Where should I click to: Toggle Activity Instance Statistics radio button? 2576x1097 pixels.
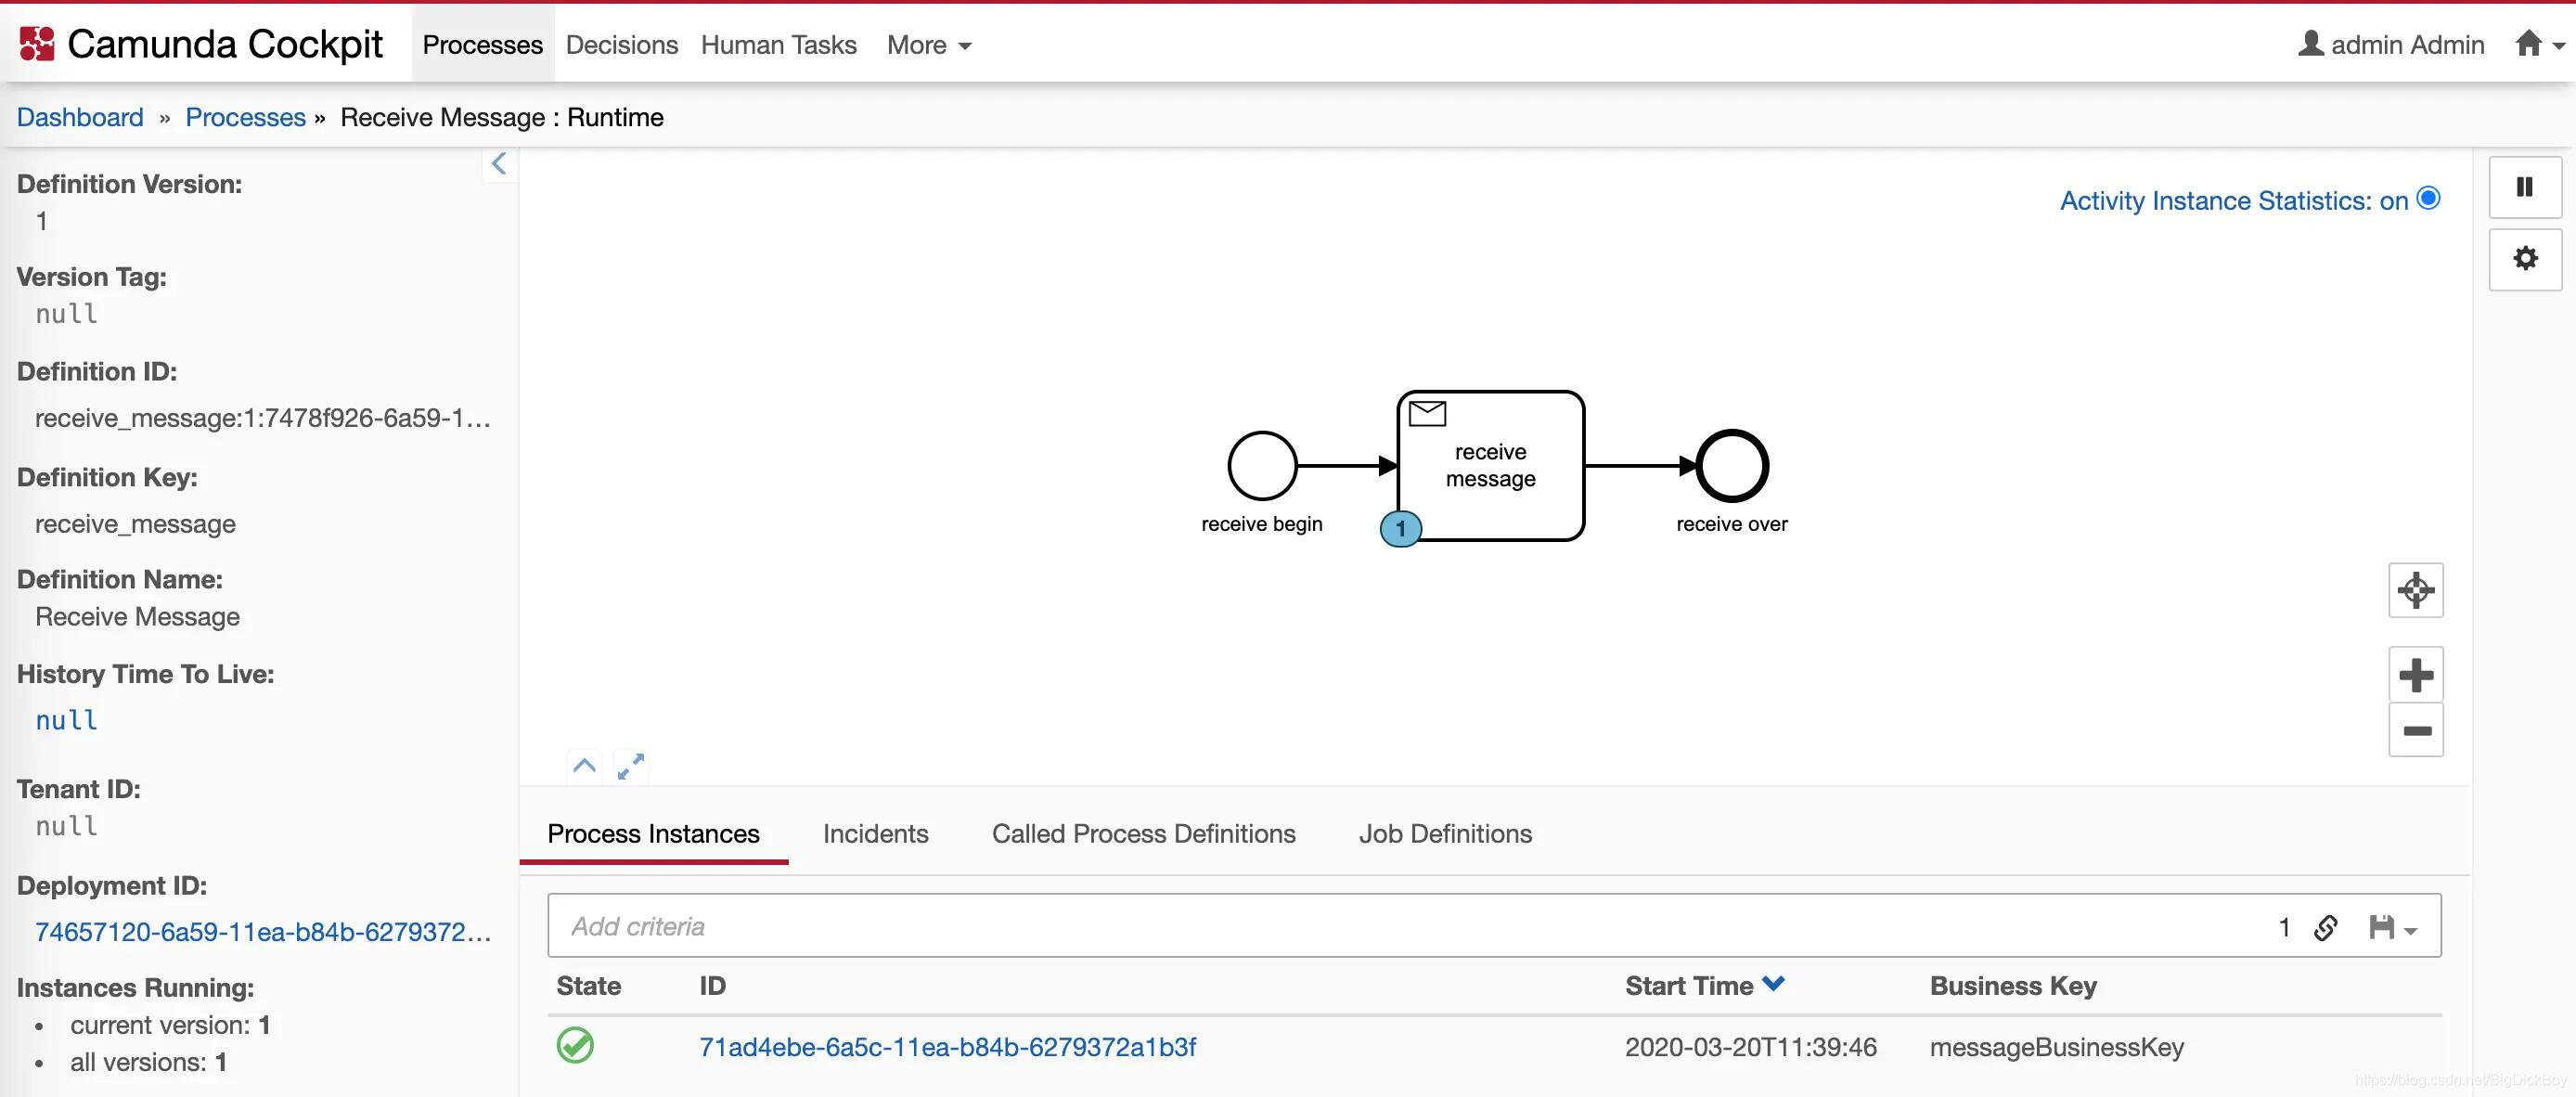(x=2428, y=198)
